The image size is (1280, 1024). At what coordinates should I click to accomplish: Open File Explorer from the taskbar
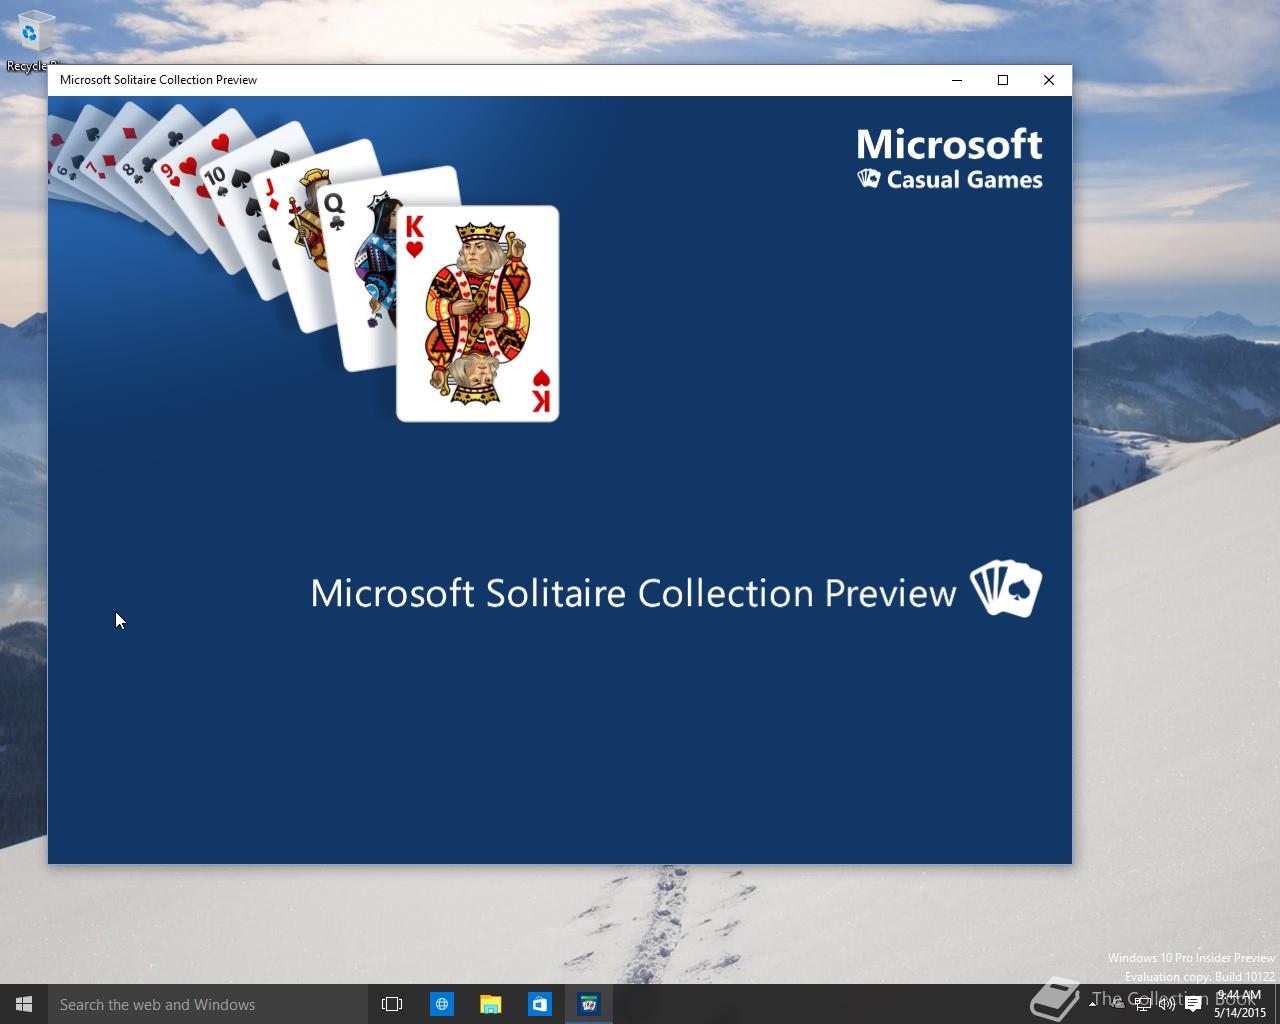[x=490, y=1004]
